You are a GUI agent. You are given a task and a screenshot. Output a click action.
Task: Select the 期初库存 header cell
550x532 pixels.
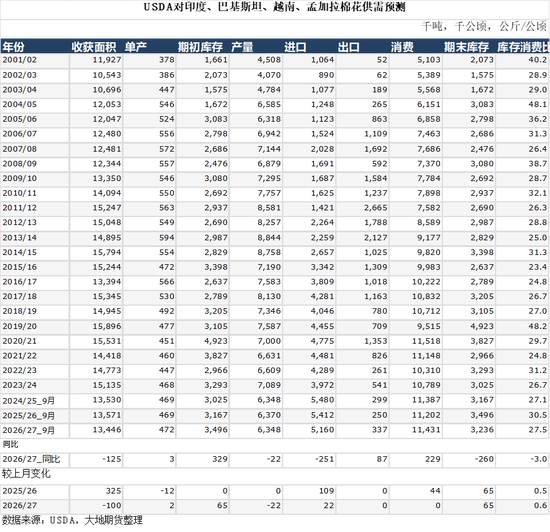200,47
